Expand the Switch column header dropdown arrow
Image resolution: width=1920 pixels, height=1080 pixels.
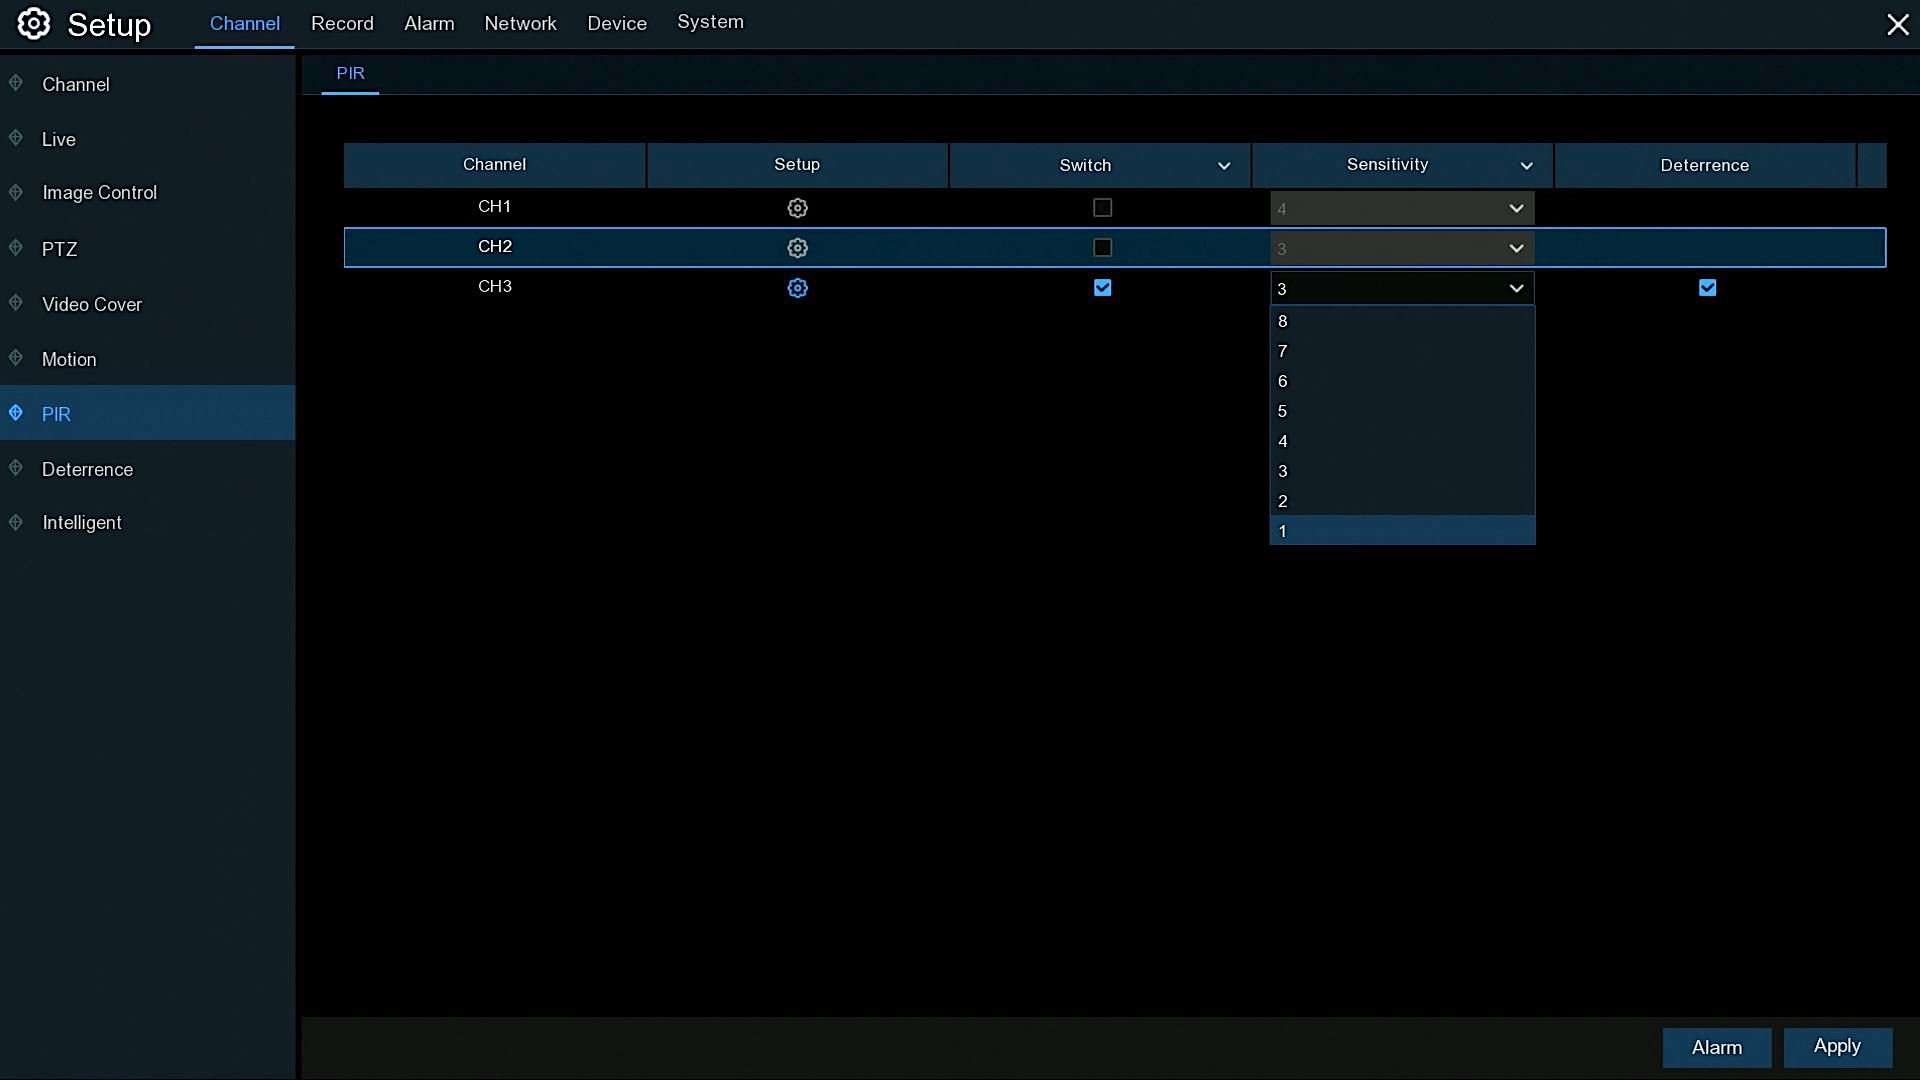point(1224,166)
